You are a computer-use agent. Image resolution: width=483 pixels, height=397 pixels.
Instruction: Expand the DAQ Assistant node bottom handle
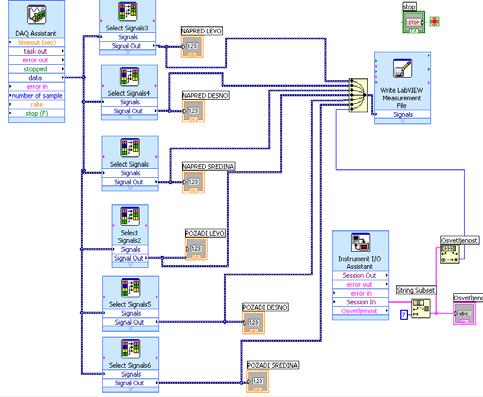coord(36,120)
